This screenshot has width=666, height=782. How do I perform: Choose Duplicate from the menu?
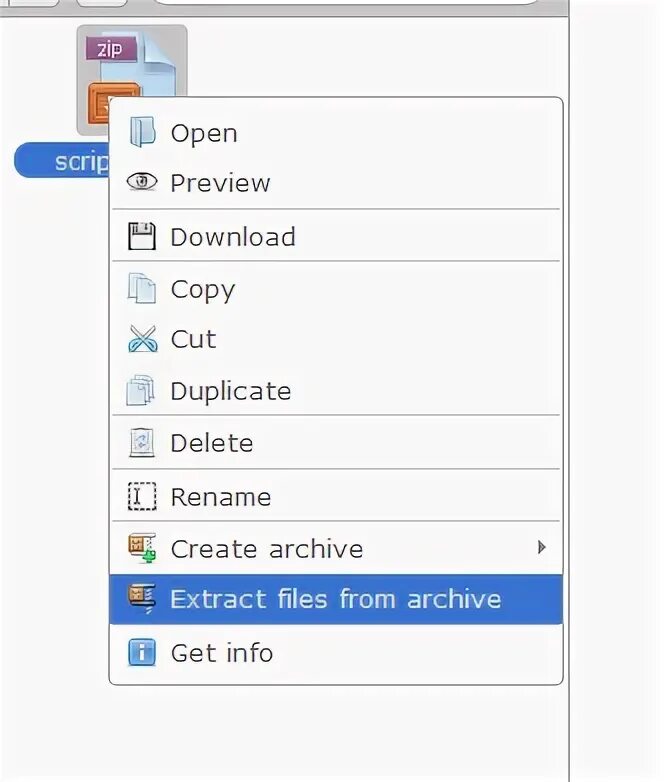(336, 390)
